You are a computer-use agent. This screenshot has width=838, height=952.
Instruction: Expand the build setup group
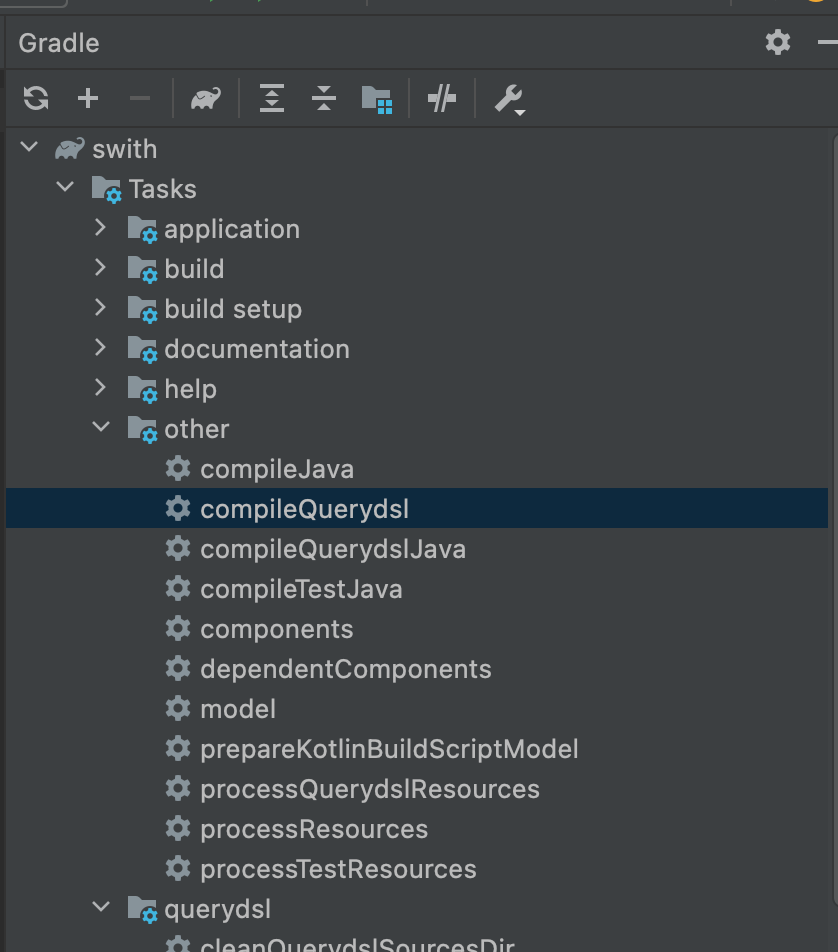click(101, 308)
